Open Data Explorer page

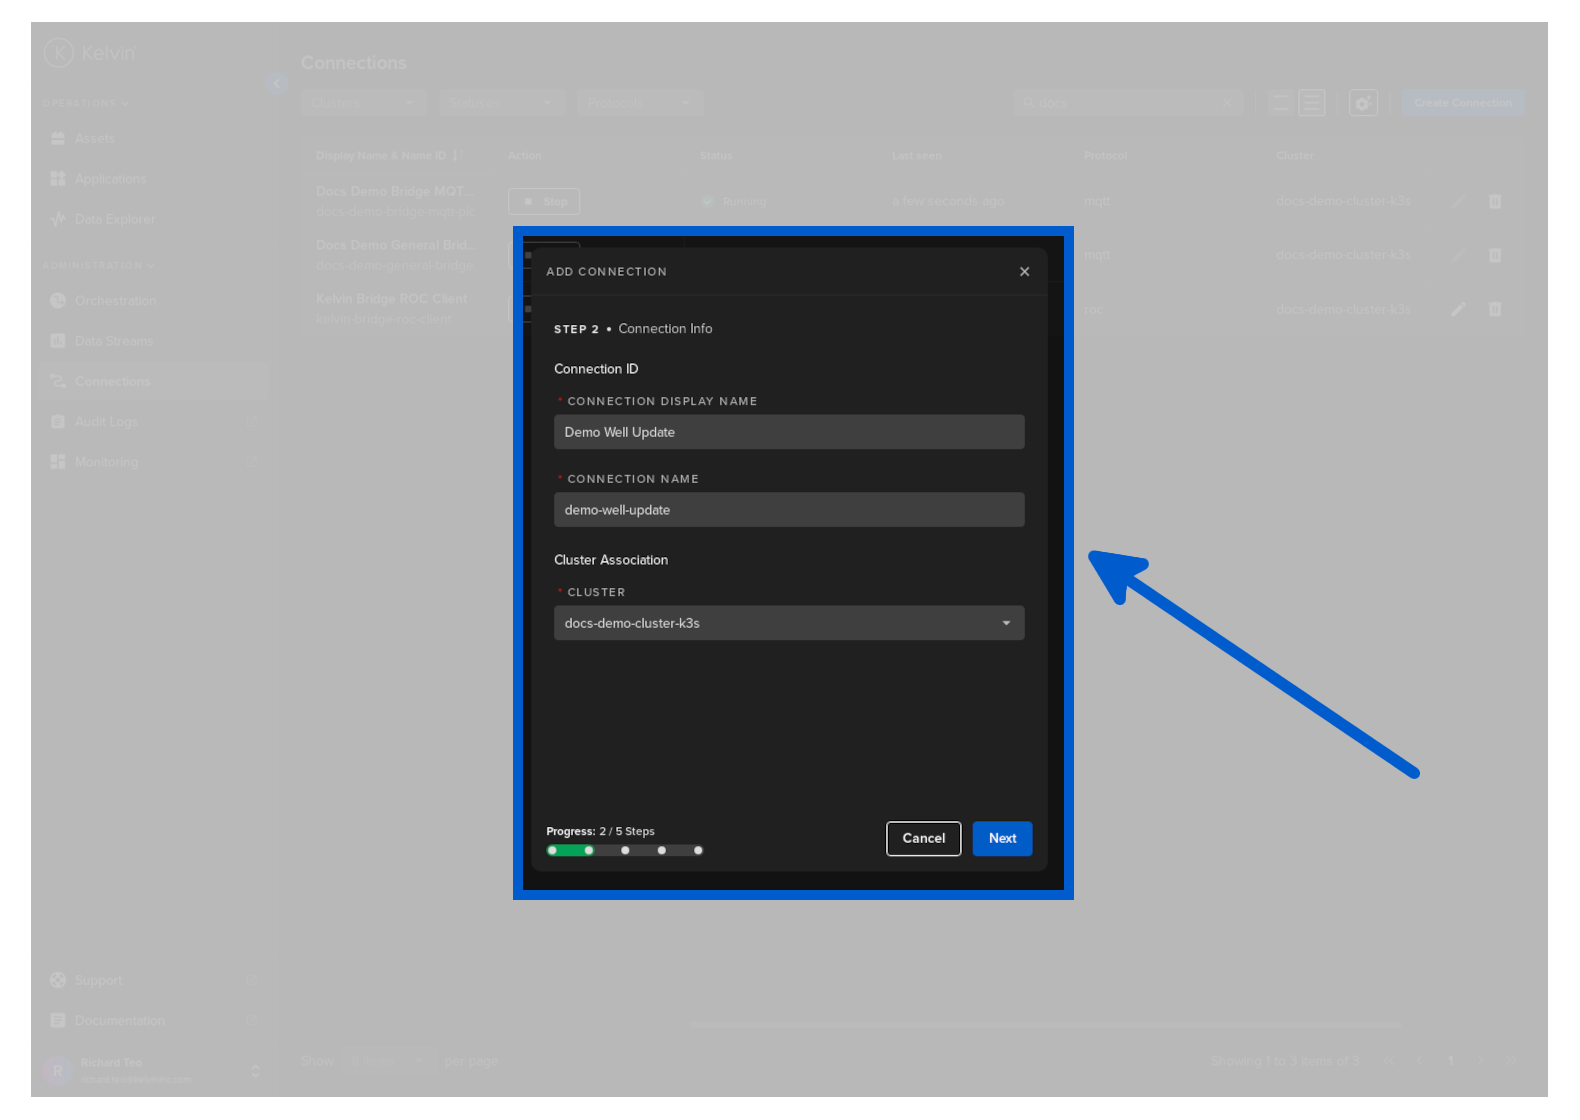click(x=114, y=219)
